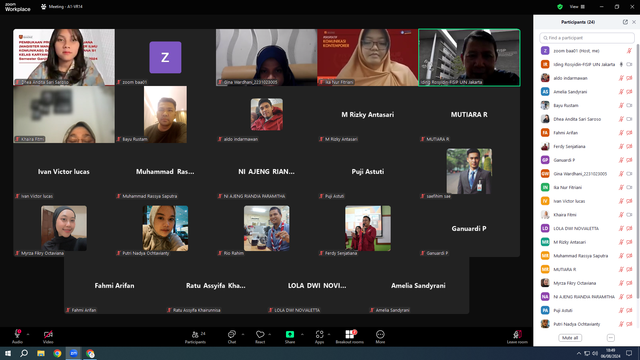Click the green Share screen button
640x360 pixels.
tap(290, 336)
